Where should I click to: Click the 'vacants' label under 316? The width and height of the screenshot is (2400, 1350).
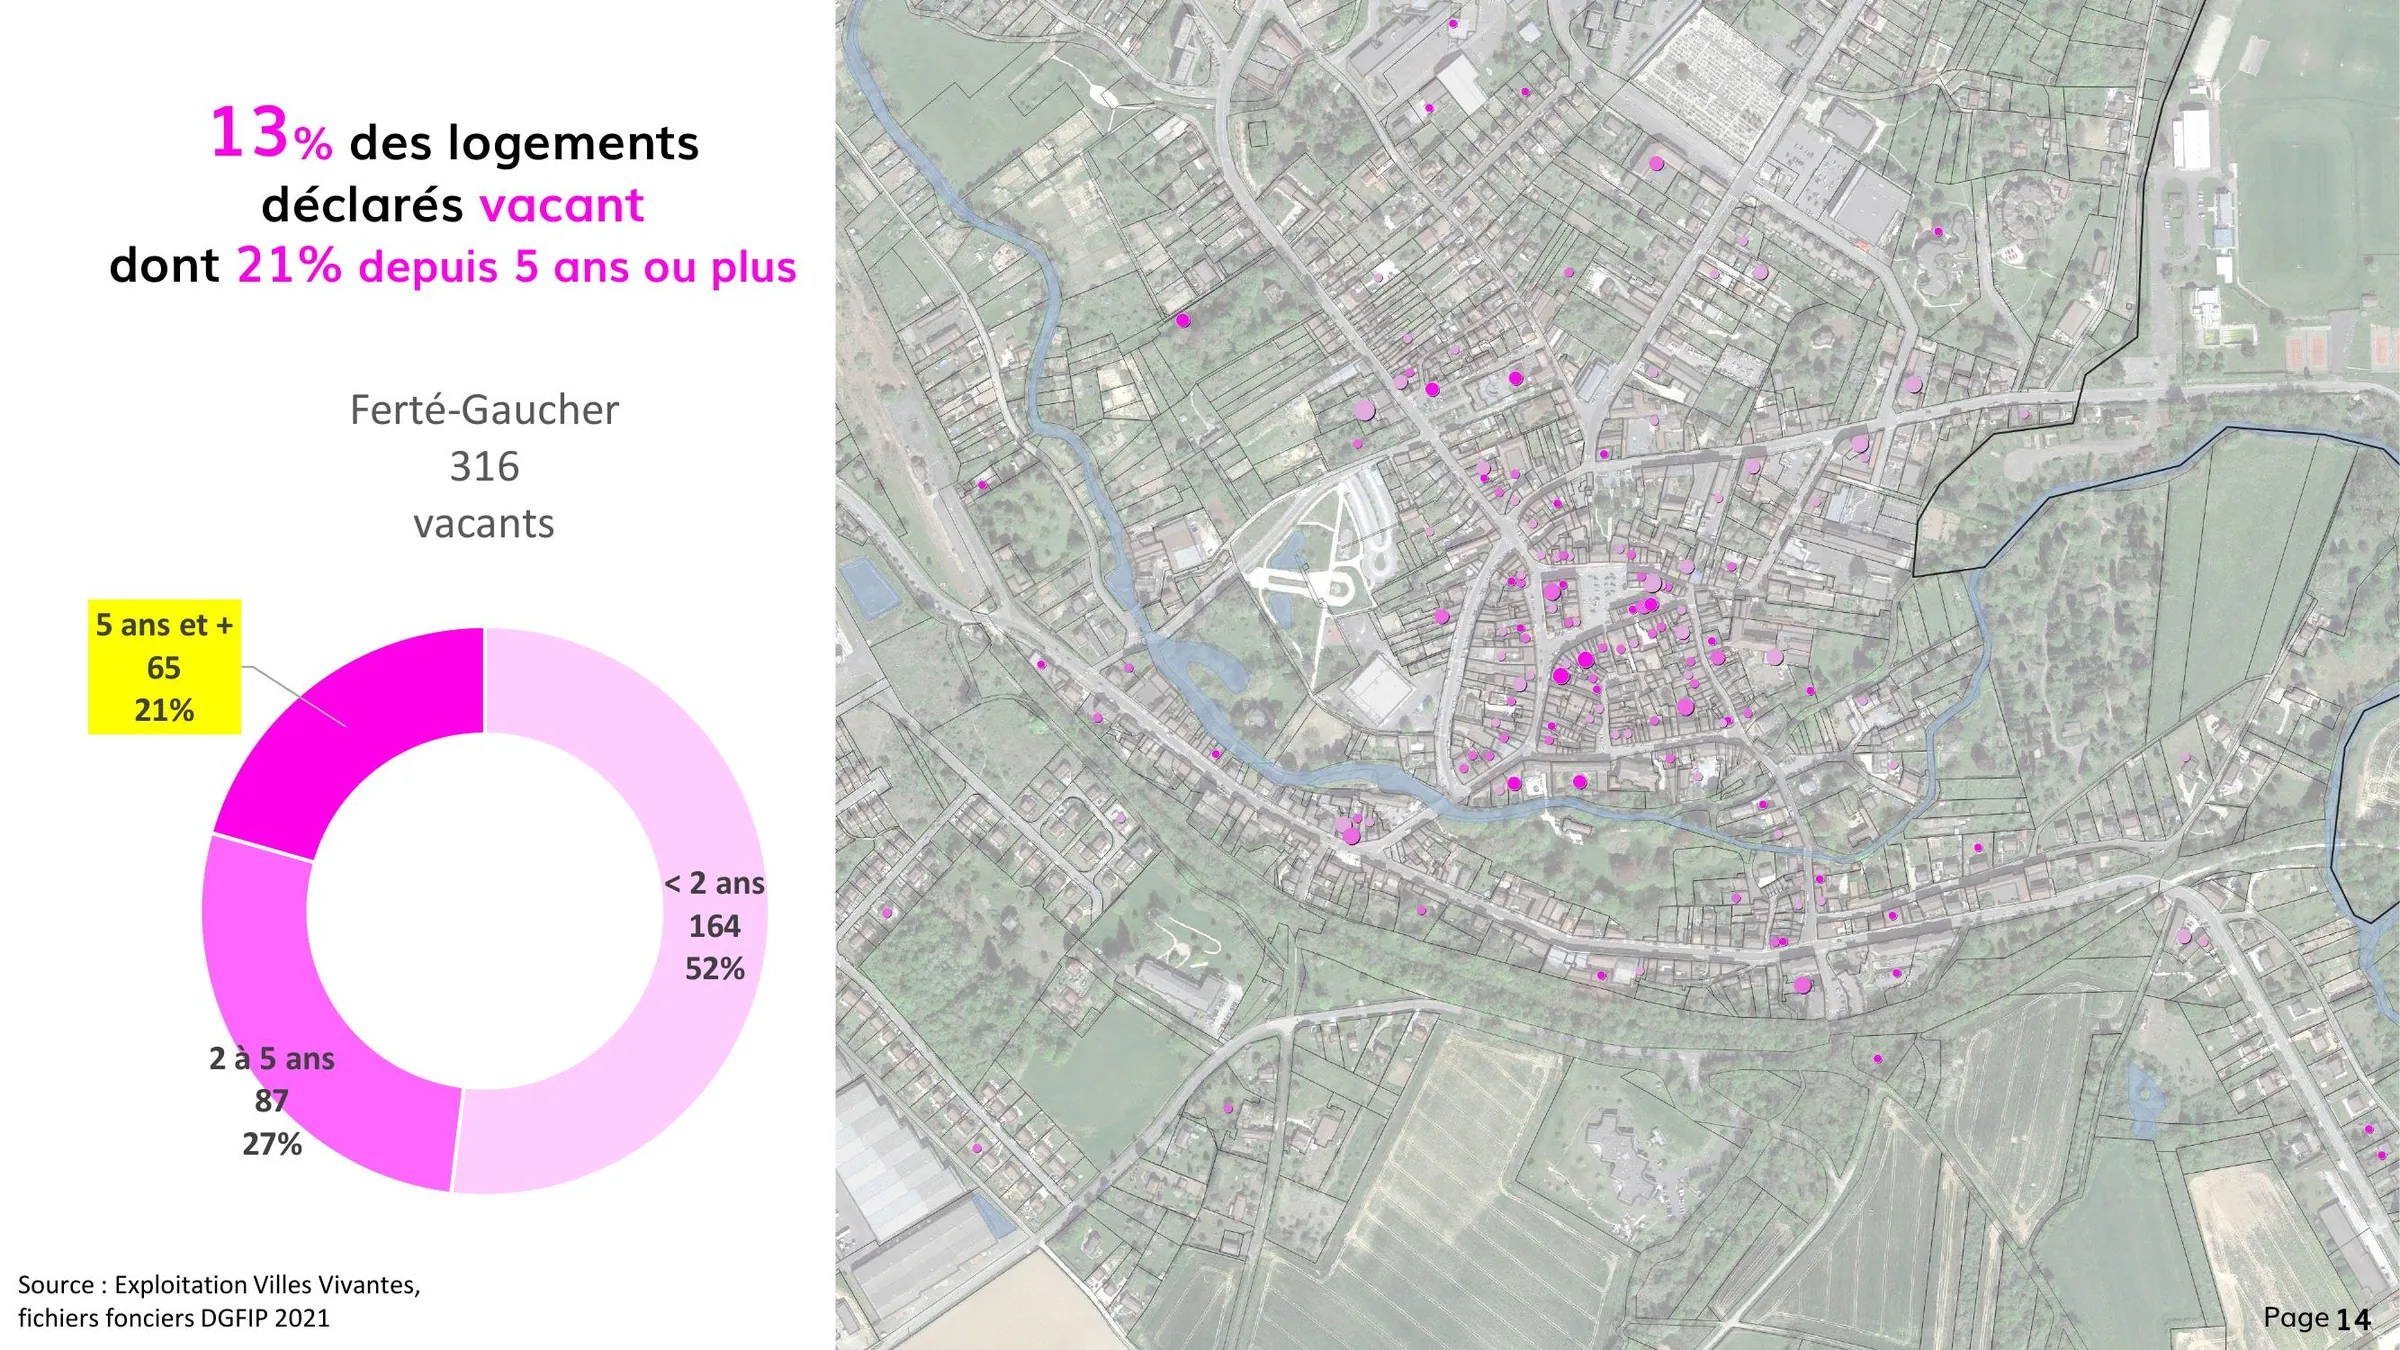point(484,523)
